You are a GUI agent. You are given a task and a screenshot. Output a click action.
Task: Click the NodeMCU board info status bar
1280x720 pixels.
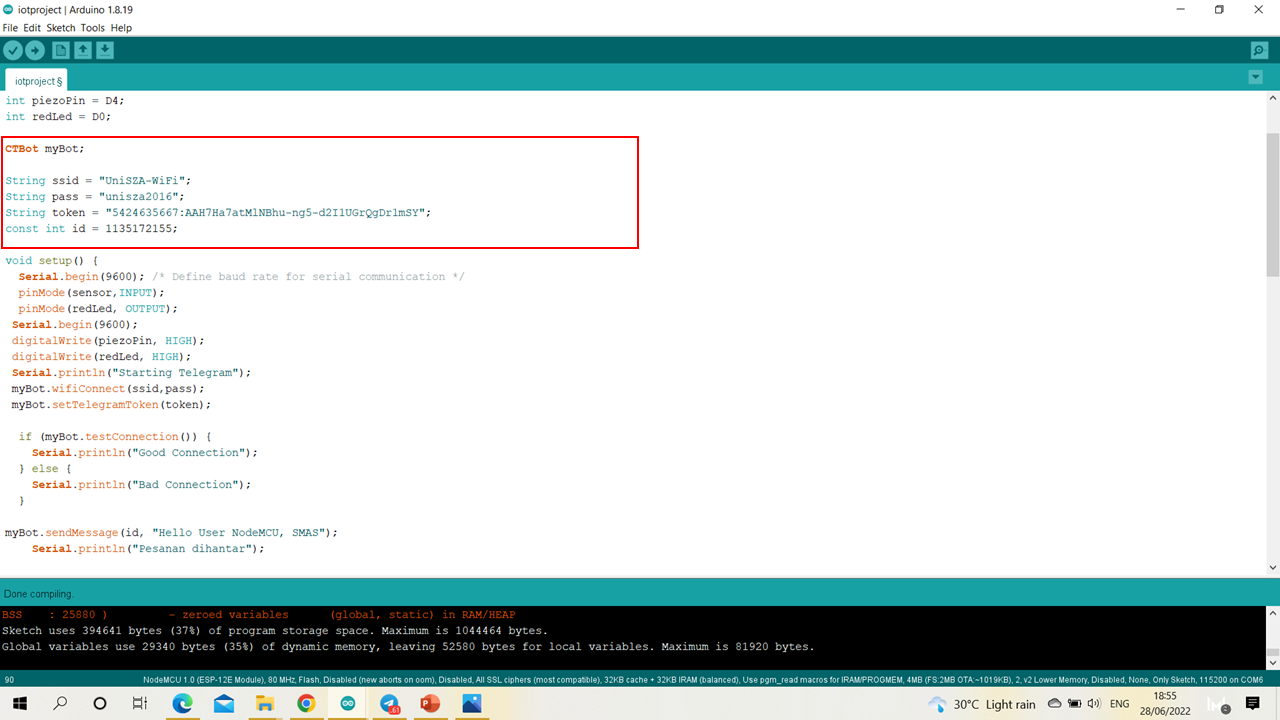point(703,680)
